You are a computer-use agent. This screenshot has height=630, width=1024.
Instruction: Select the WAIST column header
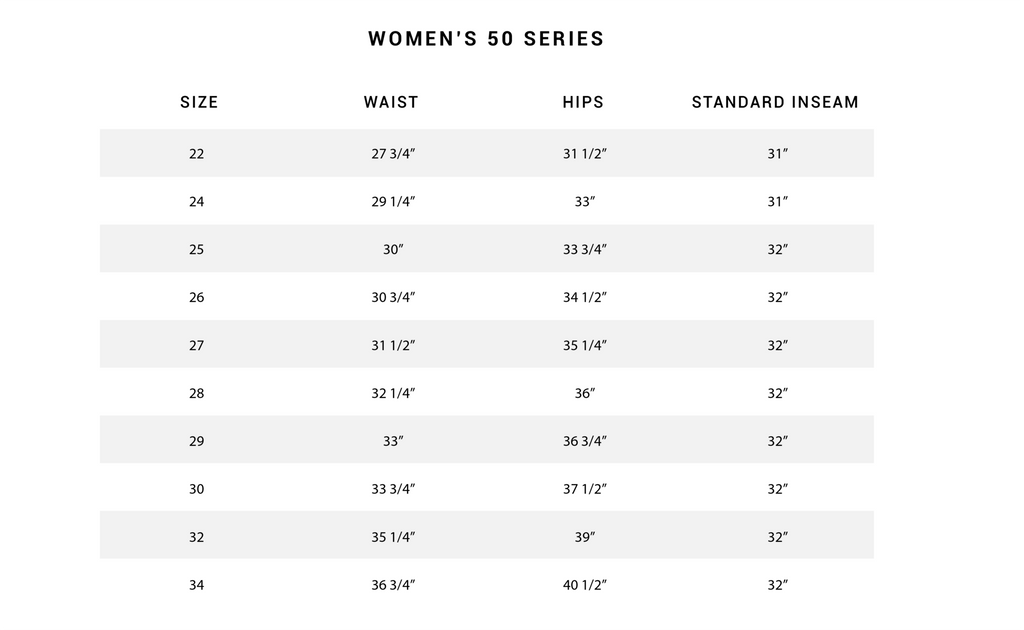point(391,102)
